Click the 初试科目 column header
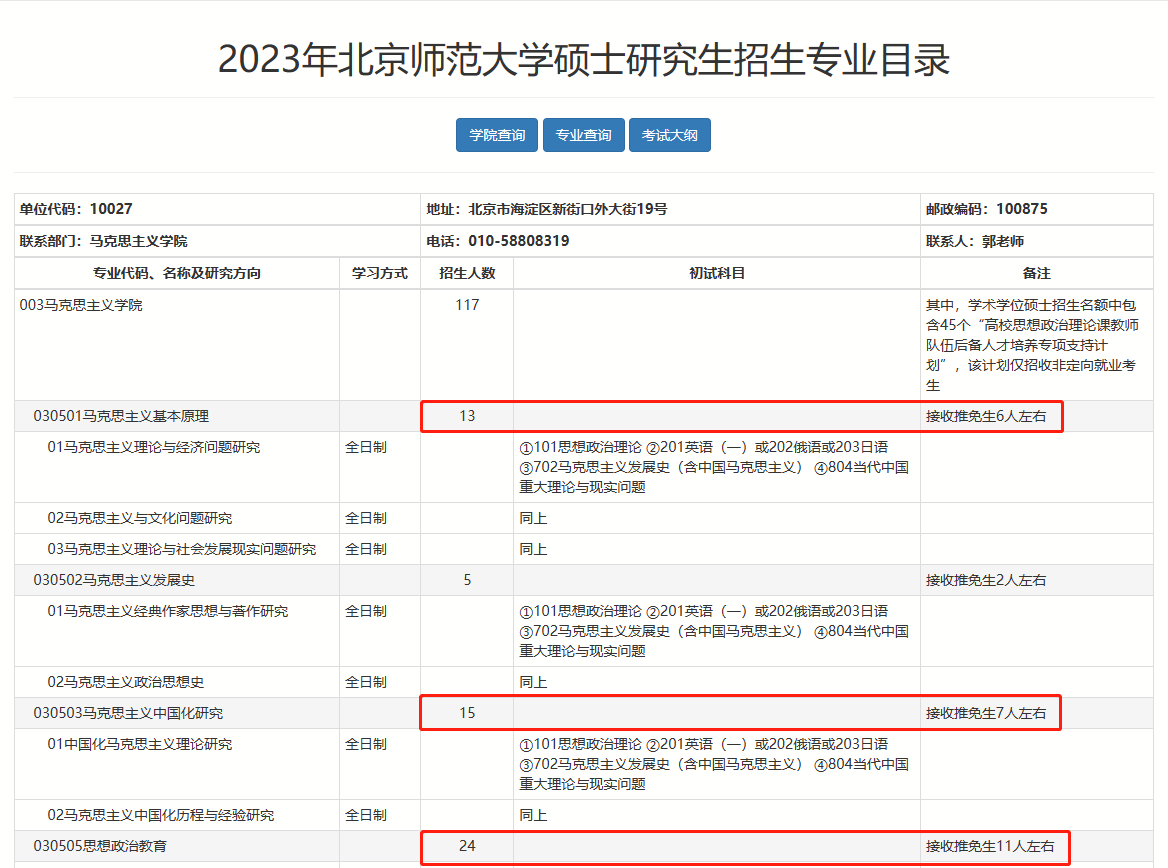Image resolution: width=1168 pixels, height=868 pixels. [717, 273]
